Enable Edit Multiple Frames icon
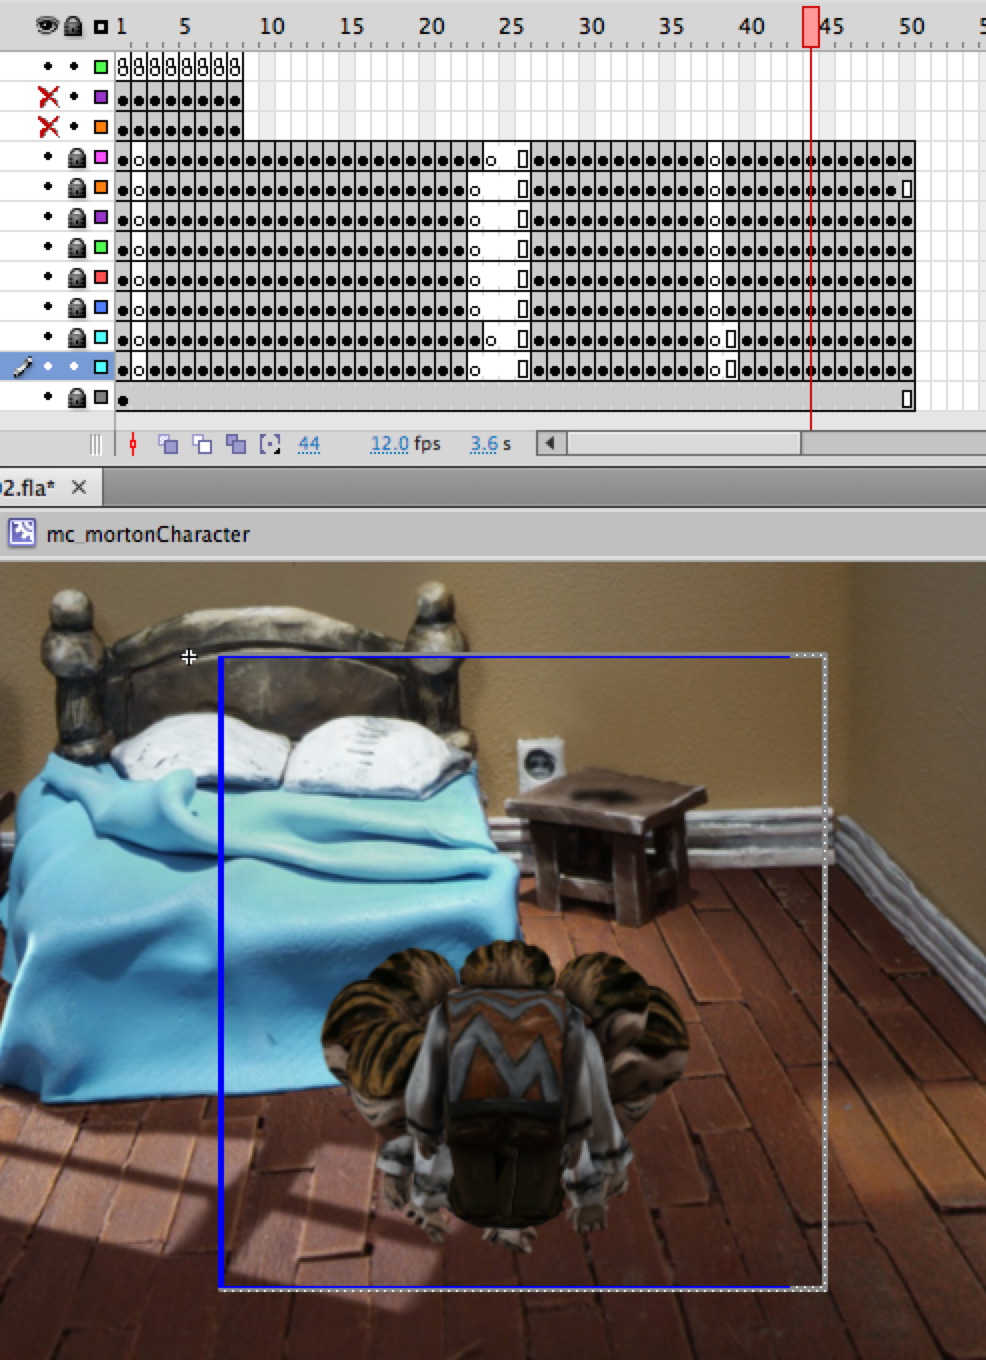Viewport: 986px width, 1360px height. (236, 444)
